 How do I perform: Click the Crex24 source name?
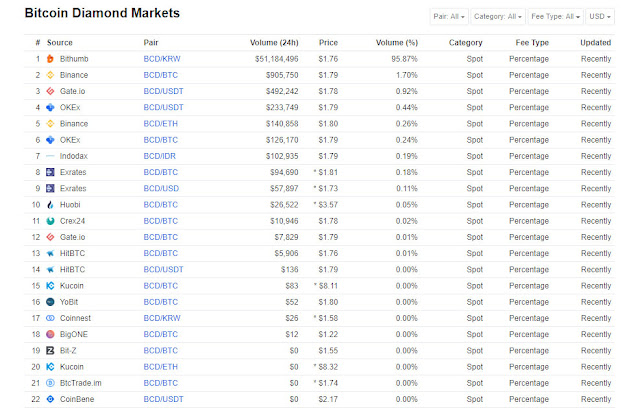click(72, 221)
